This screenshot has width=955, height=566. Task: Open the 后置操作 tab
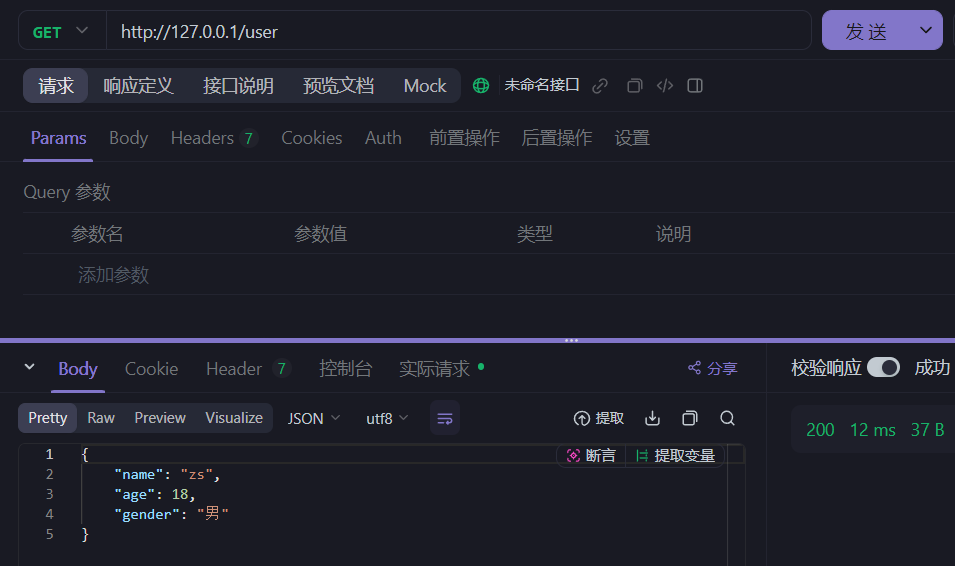(x=557, y=138)
